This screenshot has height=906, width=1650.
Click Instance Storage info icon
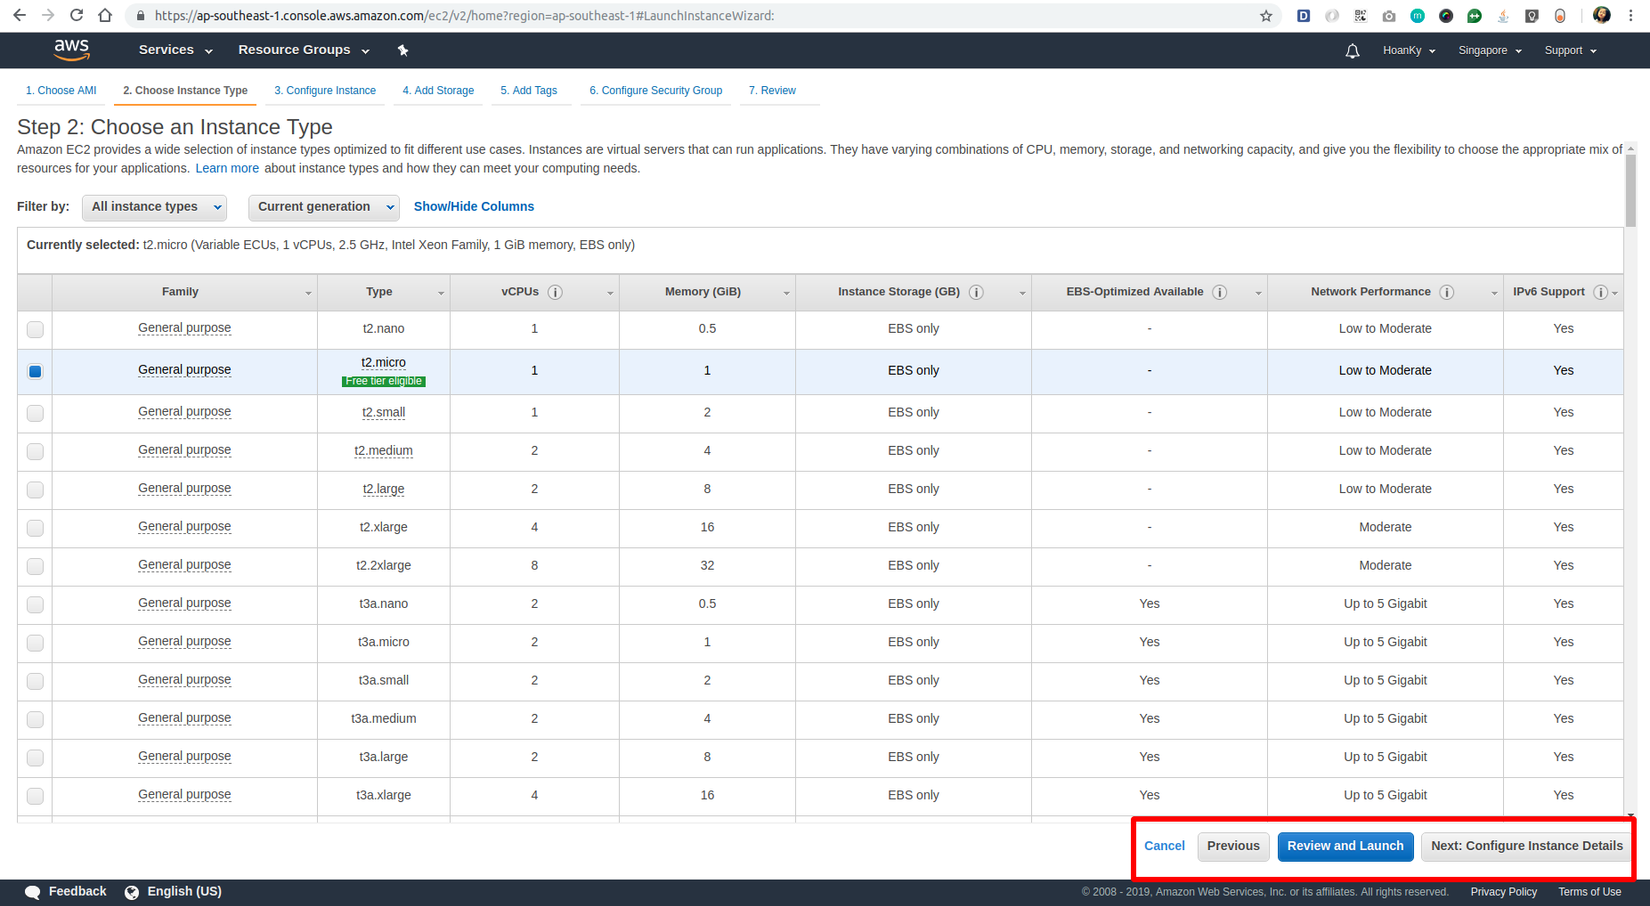(976, 292)
